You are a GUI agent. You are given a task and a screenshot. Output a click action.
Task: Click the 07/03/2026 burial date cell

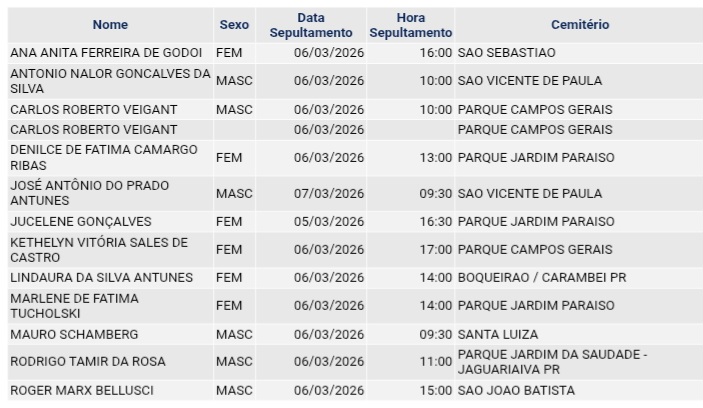(x=329, y=193)
